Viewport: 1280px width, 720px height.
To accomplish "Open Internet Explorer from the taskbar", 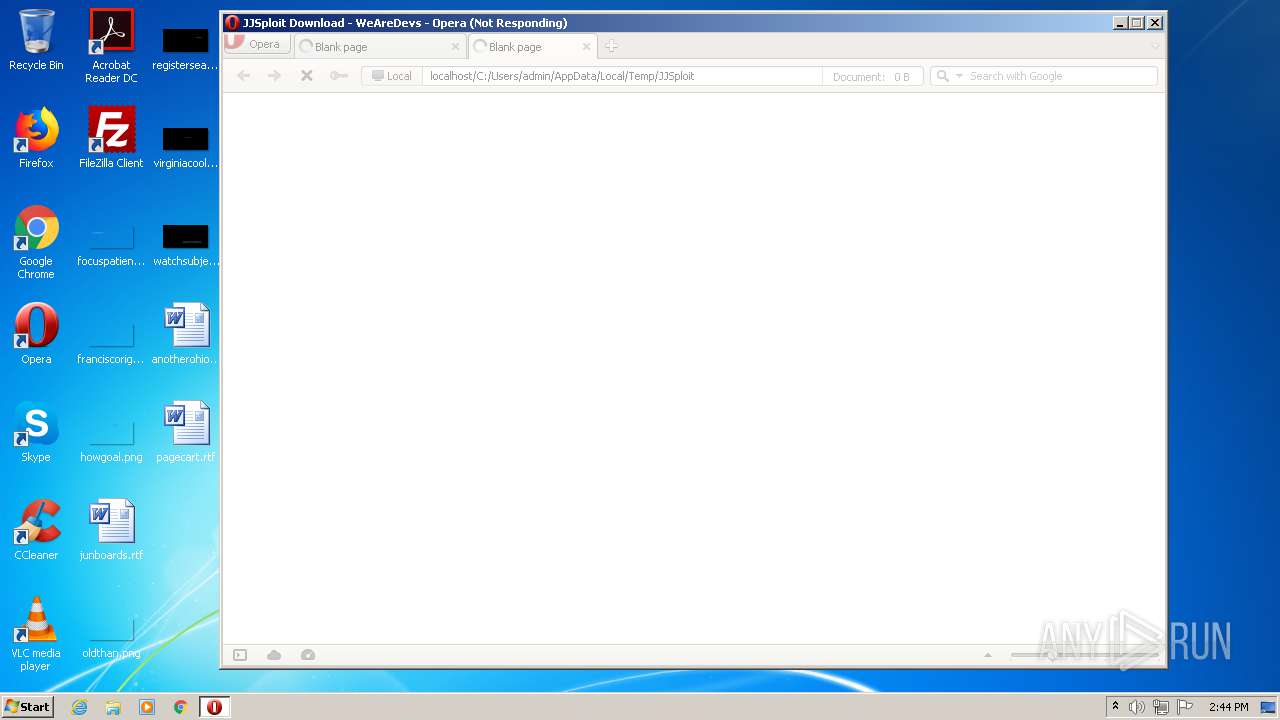I will [79, 707].
